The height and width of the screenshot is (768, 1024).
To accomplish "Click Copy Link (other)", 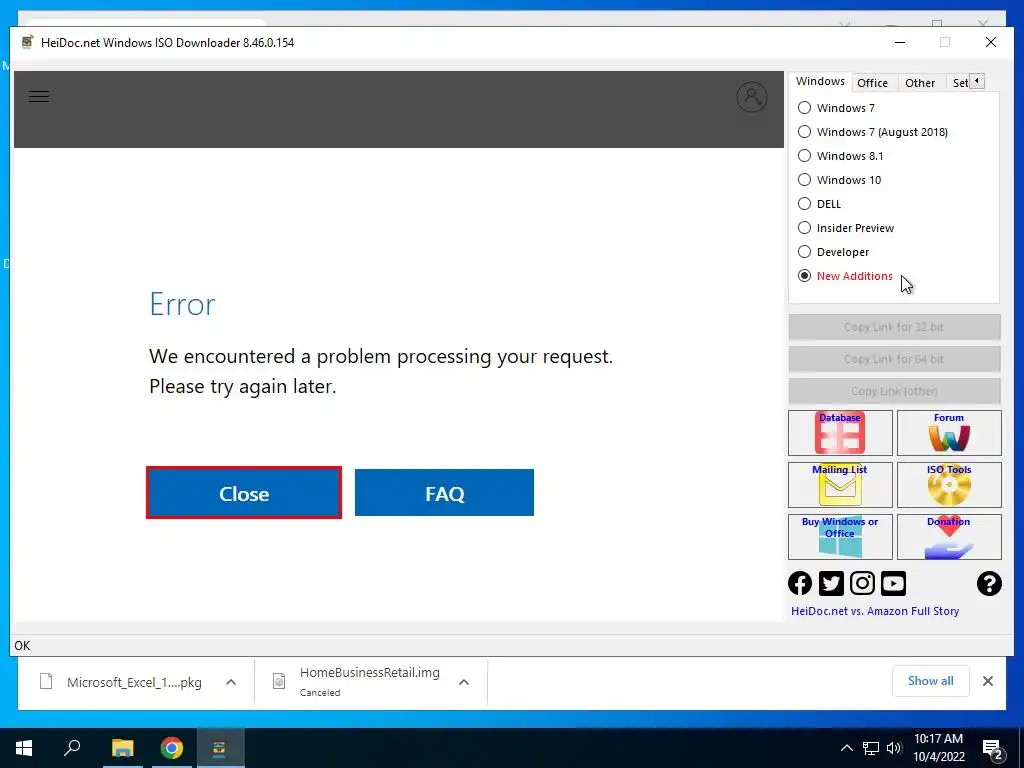I will point(894,391).
